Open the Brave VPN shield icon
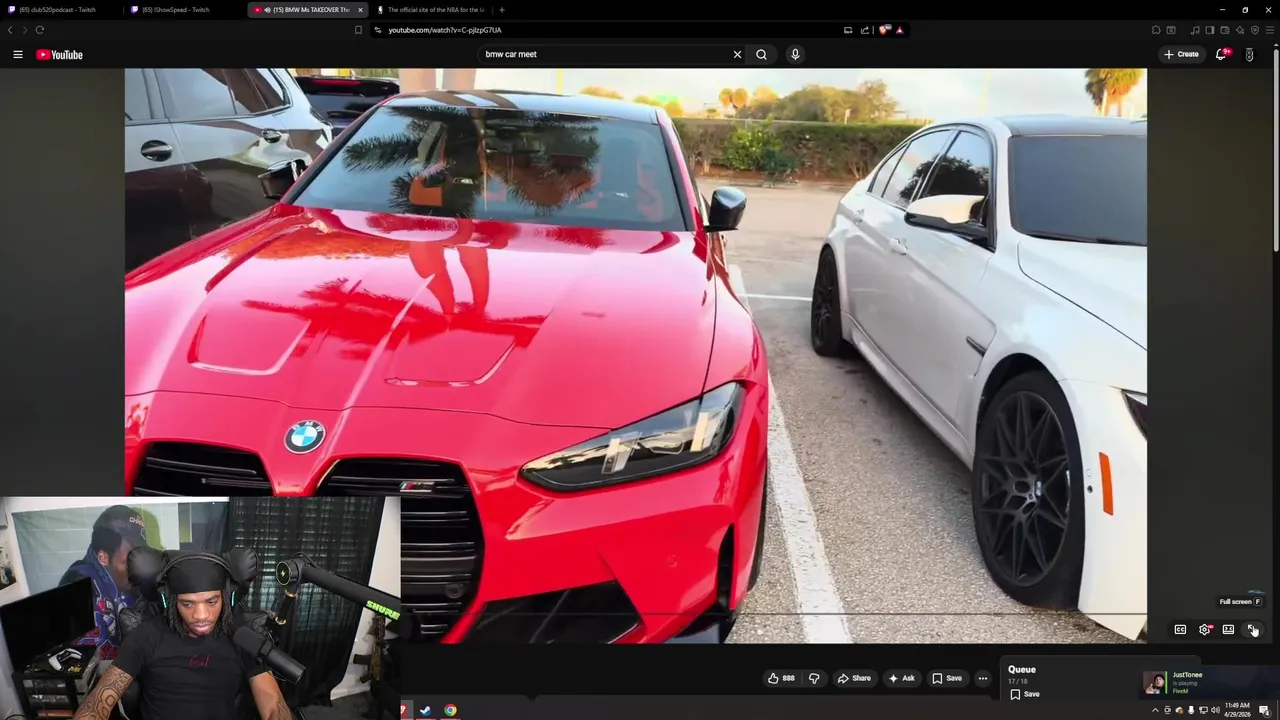The width and height of the screenshot is (1280, 720). pos(1254,30)
